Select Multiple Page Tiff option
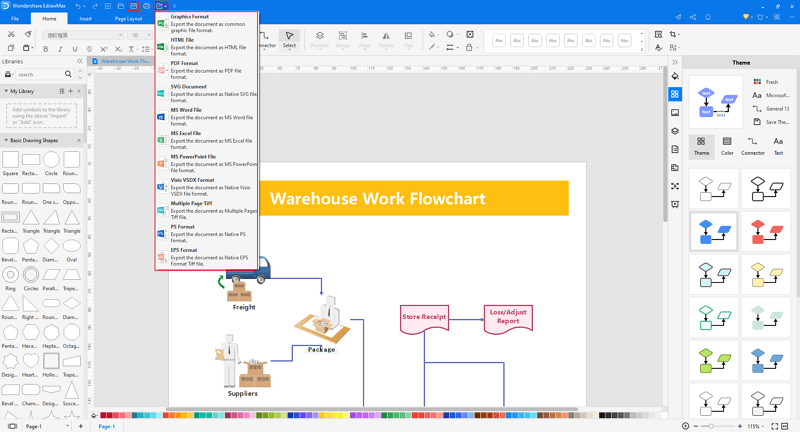800x432 pixels. coord(207,210)
